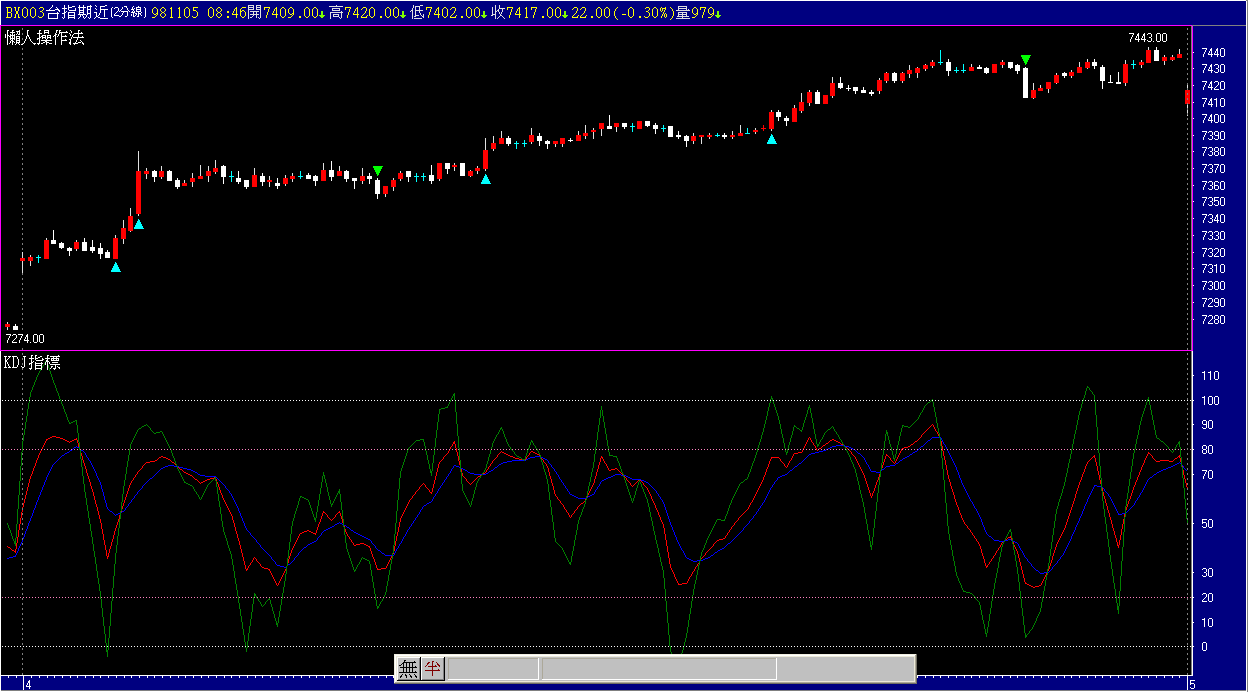Viewport: 1248px width, 692px height.
Task: Click the green sell arrow near 7370
Action: [x=377, y=171]
